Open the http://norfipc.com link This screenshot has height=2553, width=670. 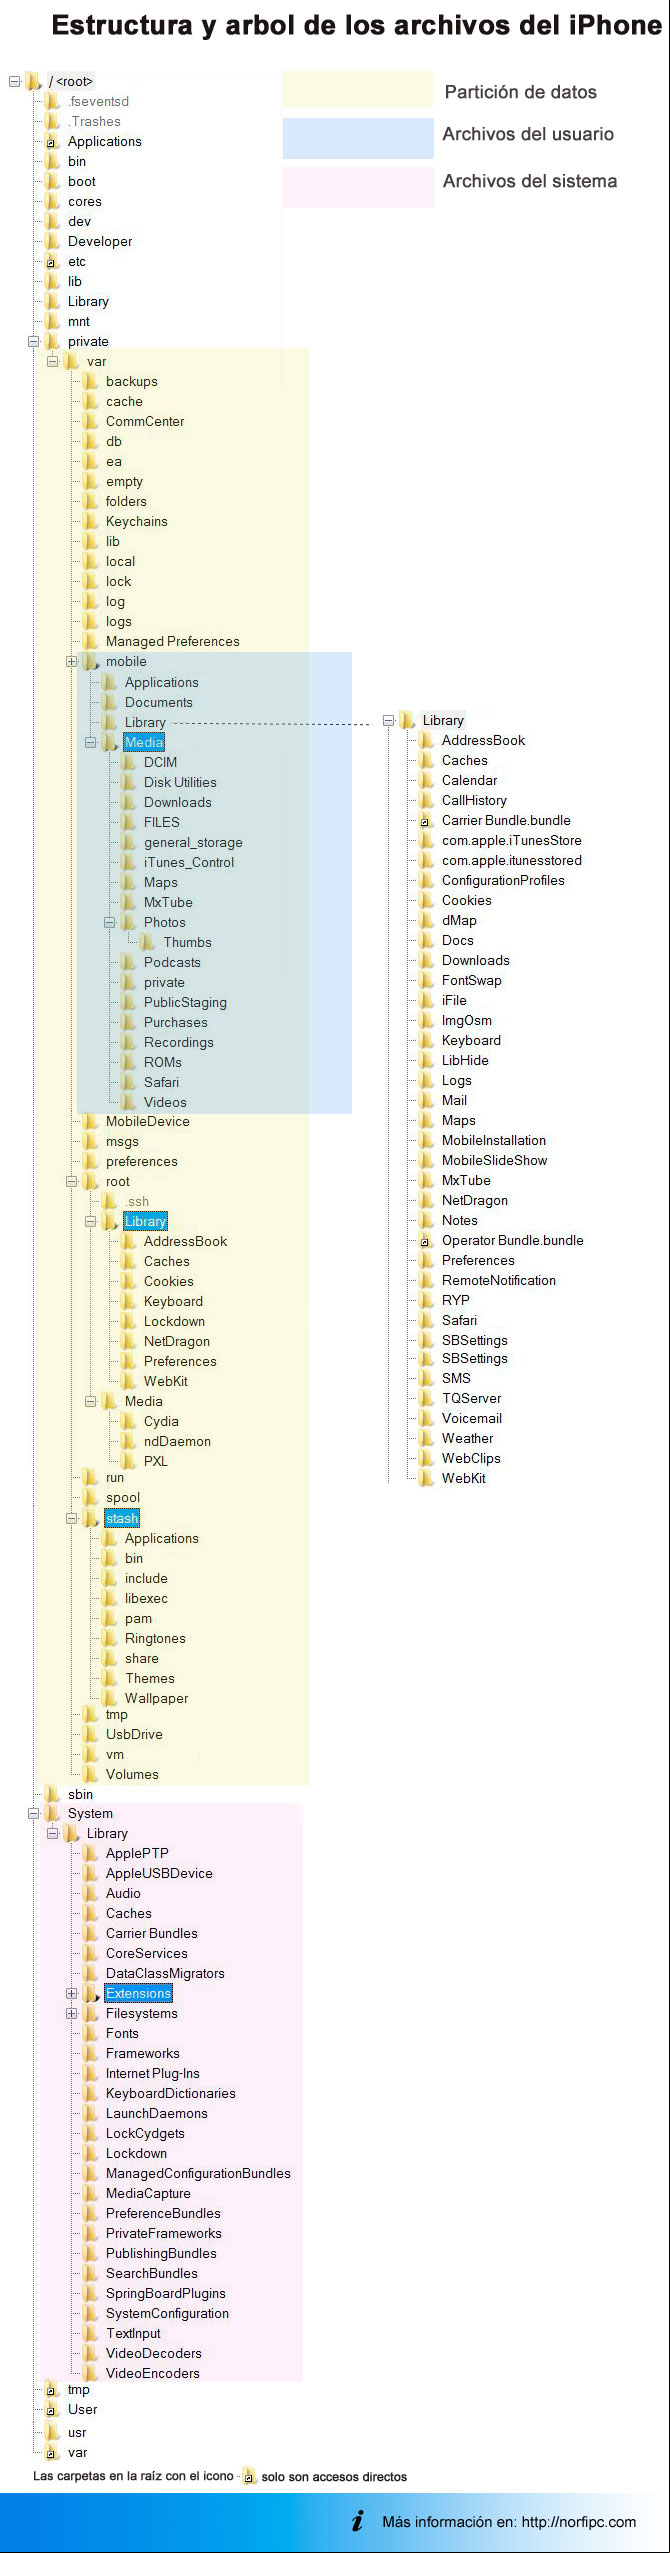[579, 2522]
